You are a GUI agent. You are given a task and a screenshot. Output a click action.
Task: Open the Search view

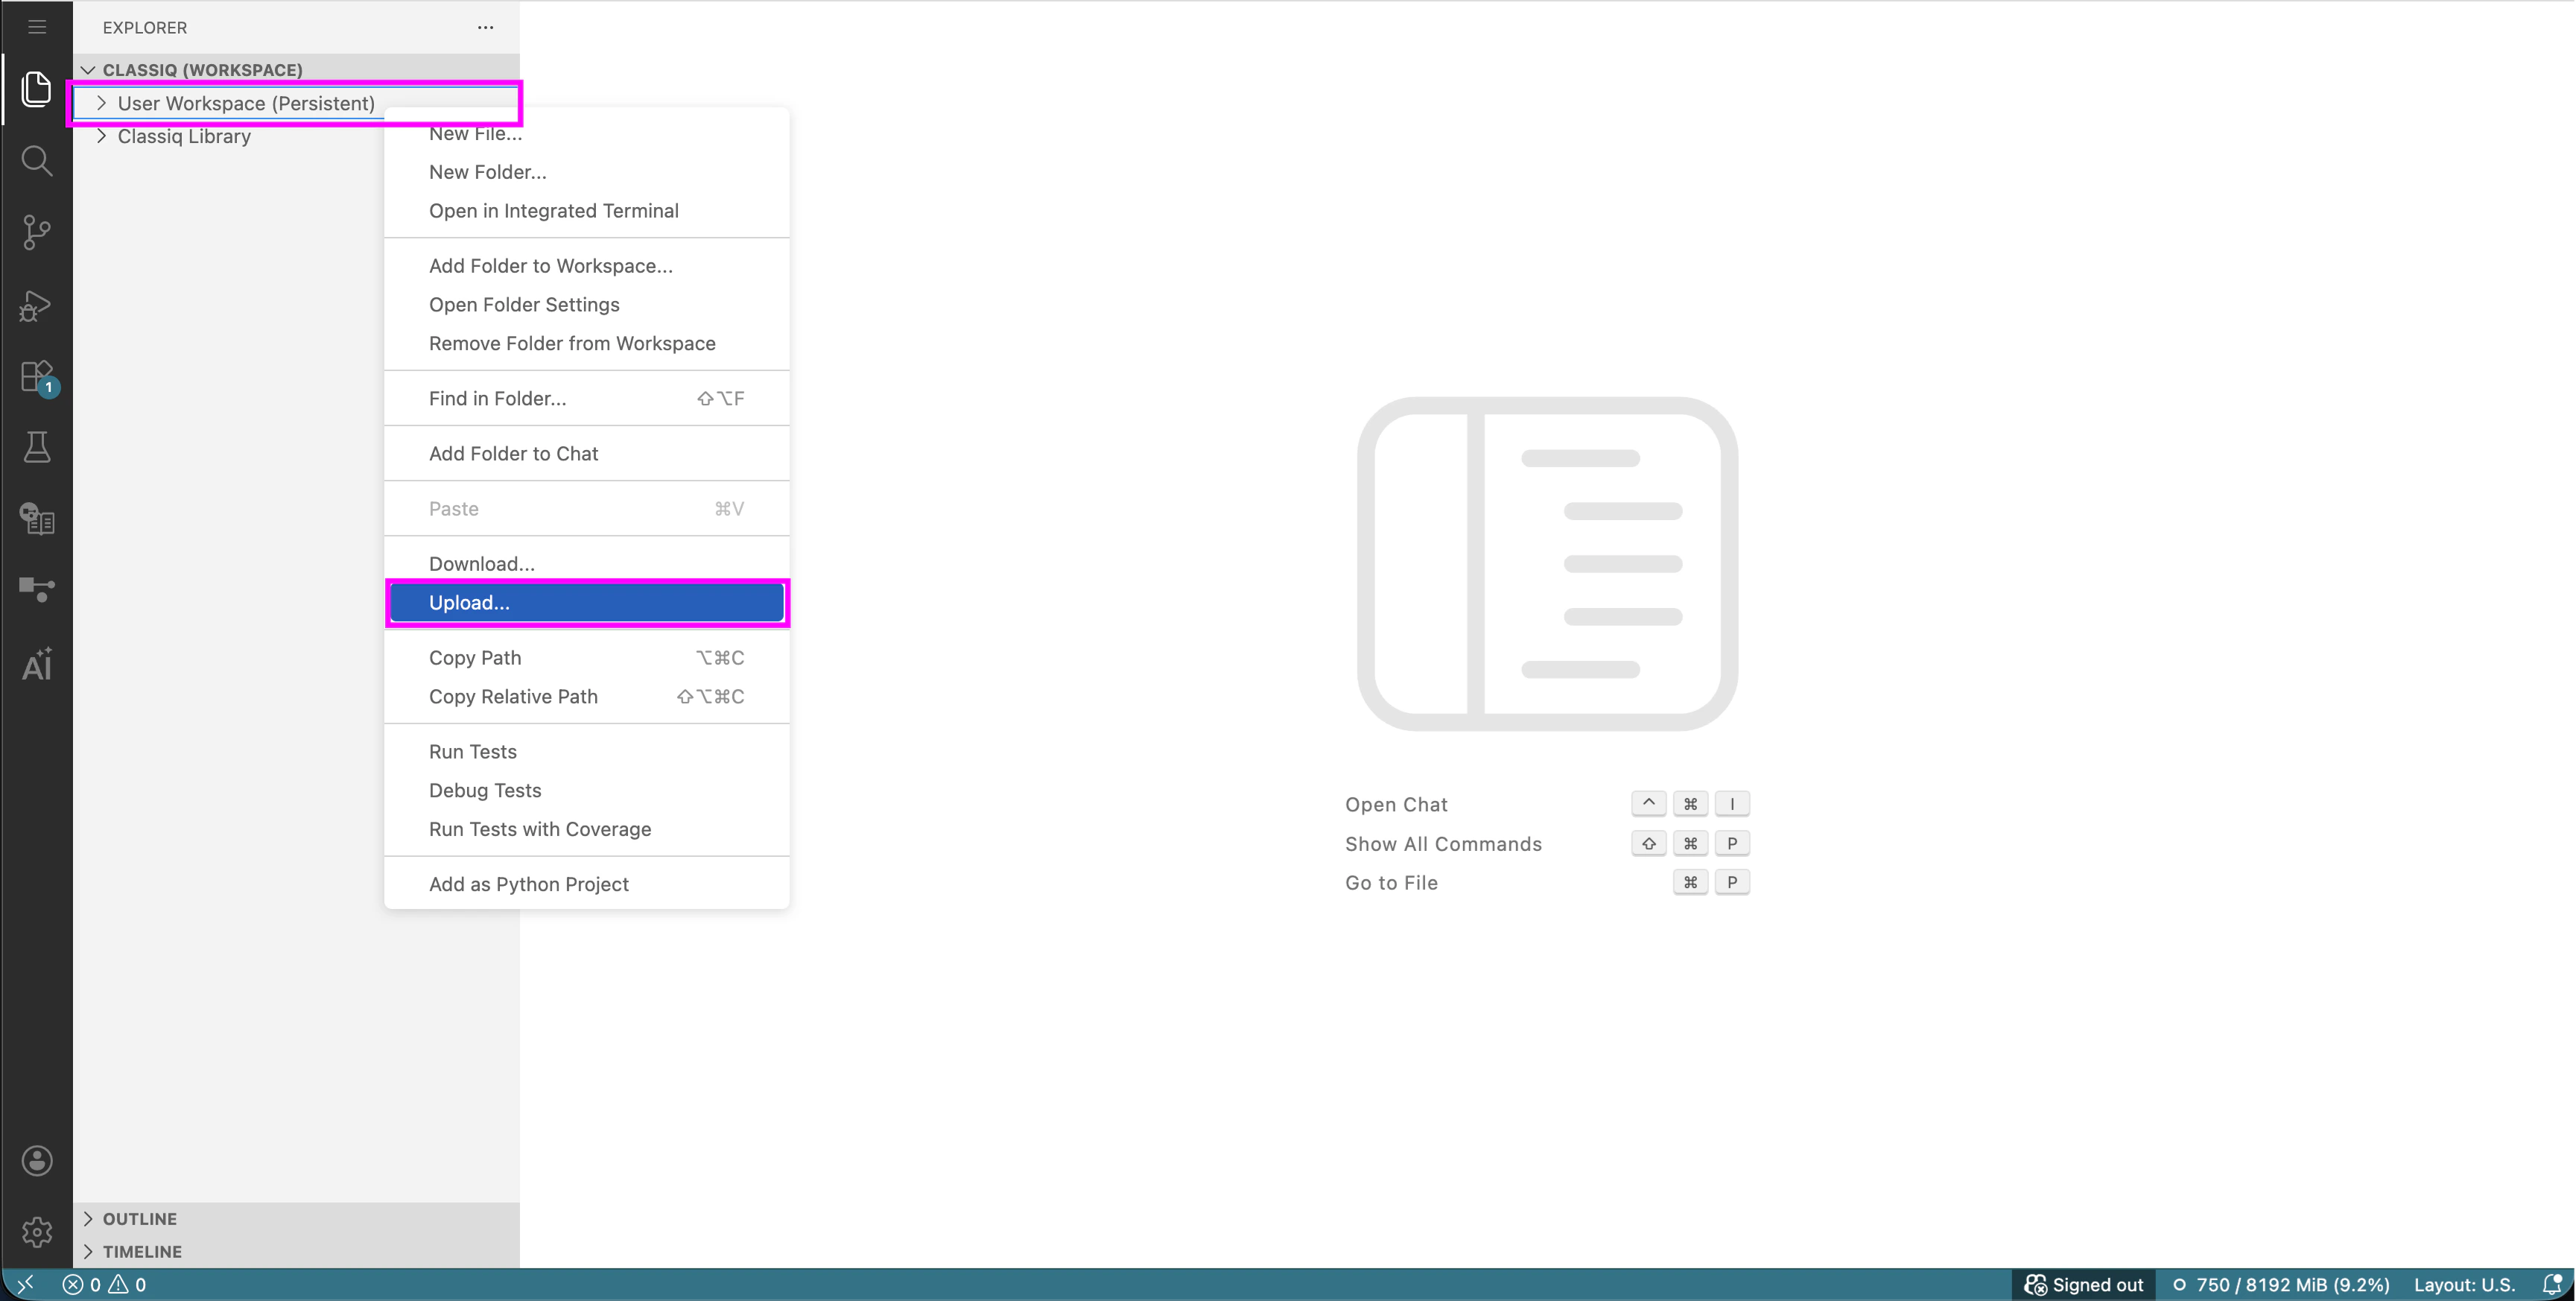tap(37, 161)
